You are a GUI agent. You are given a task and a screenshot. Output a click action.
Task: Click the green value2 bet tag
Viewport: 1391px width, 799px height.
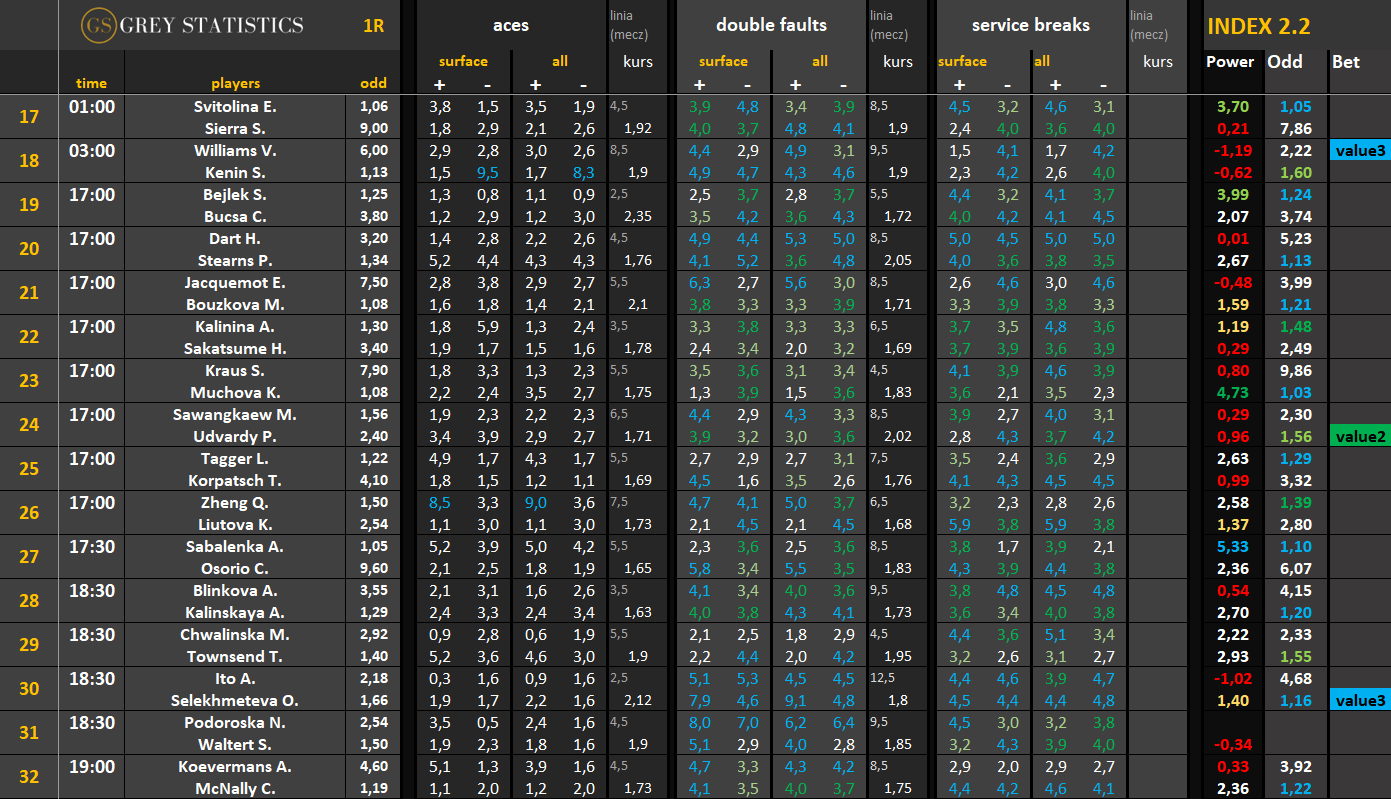[1360, 437]
